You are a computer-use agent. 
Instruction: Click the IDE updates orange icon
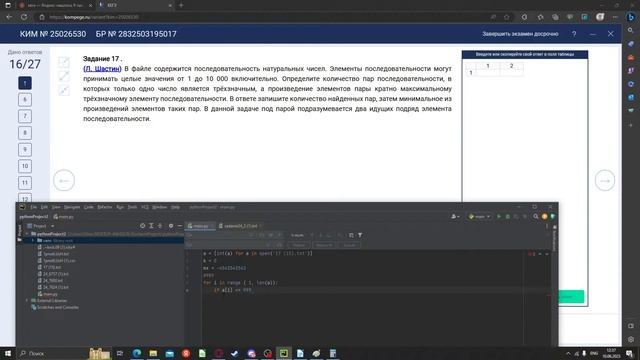(544, 216)
